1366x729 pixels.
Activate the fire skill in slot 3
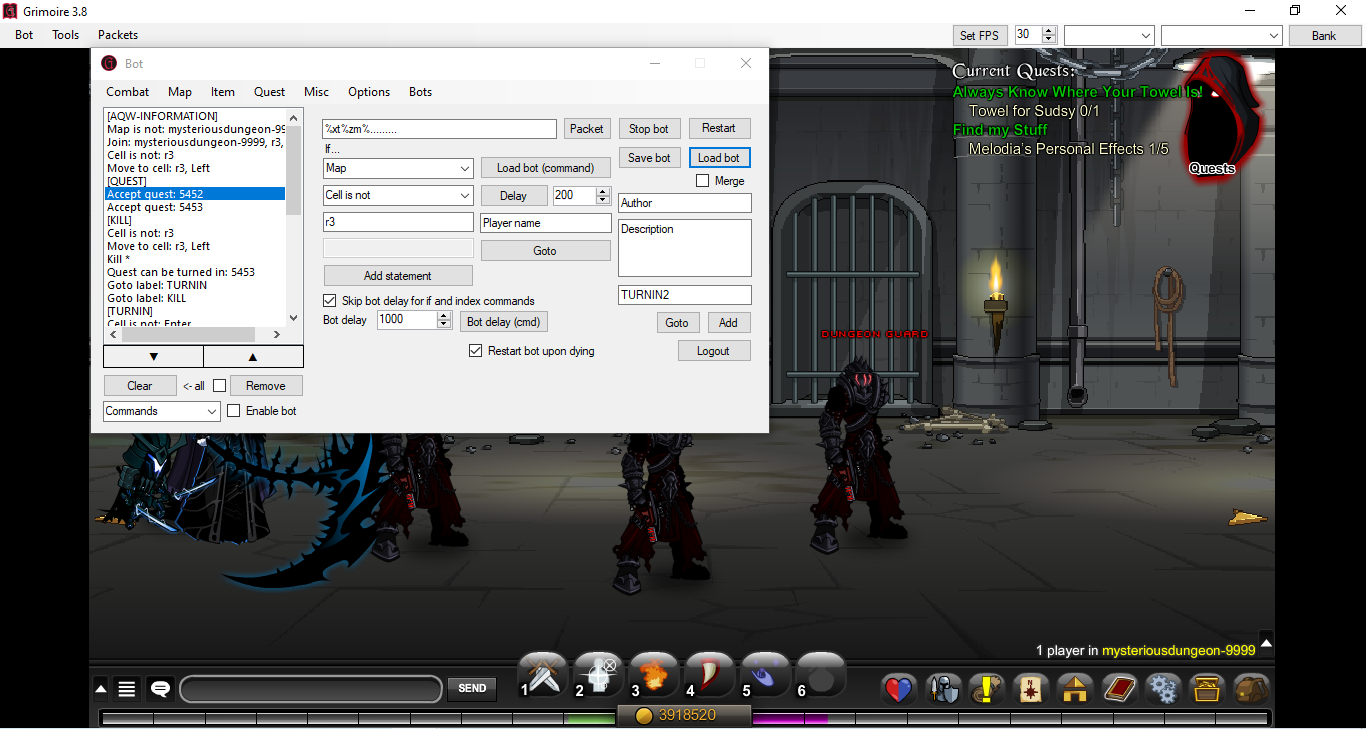click(x=653, y=674)
